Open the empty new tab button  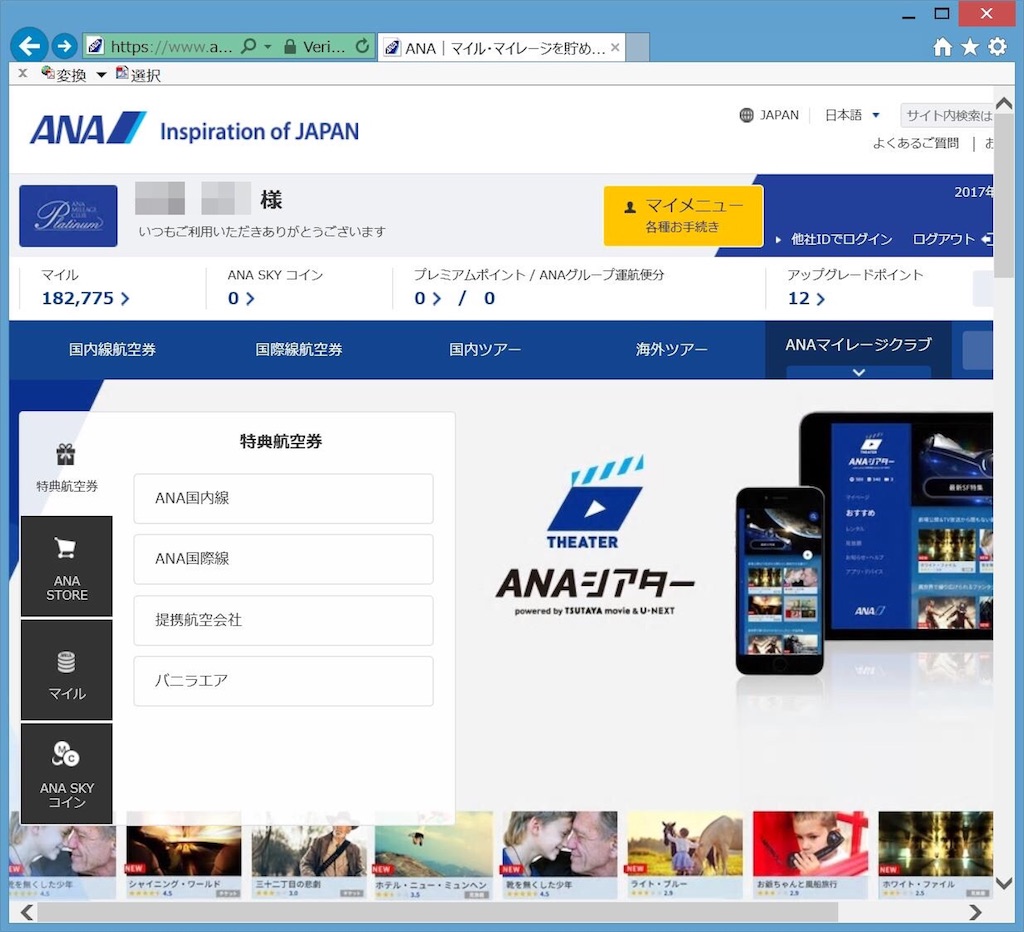tap(637, 48)
